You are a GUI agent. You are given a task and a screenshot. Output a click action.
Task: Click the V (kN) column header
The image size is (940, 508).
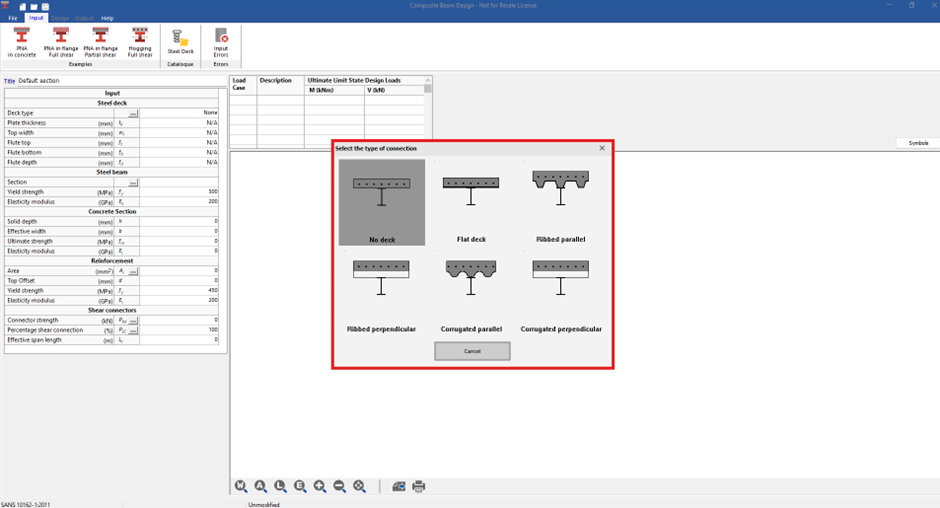tap(376, 90)
